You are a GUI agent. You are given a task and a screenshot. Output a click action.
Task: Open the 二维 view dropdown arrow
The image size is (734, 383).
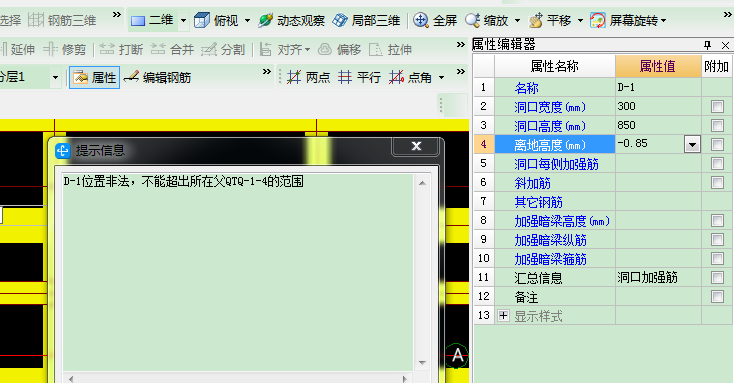pyautogui.click(x=184, y=21)
